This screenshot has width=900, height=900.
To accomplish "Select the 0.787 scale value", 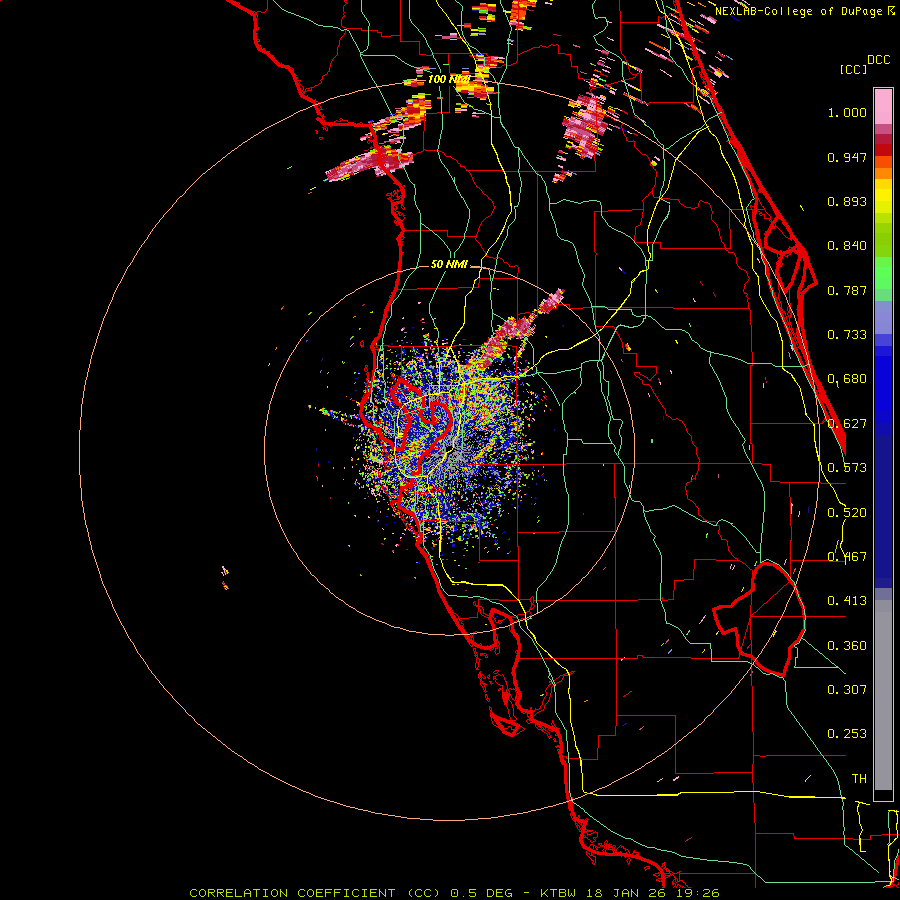I will (x=847, y=290).
